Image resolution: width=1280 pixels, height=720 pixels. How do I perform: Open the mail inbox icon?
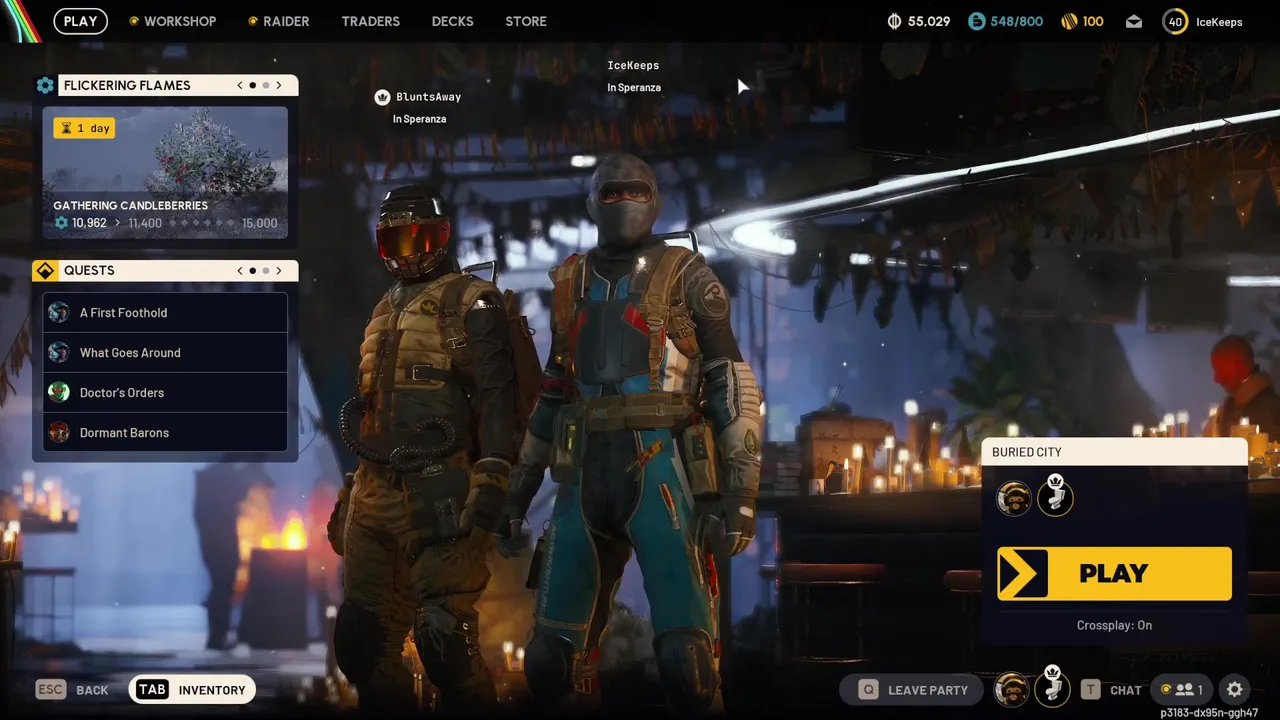click(x=1134, y=21)
